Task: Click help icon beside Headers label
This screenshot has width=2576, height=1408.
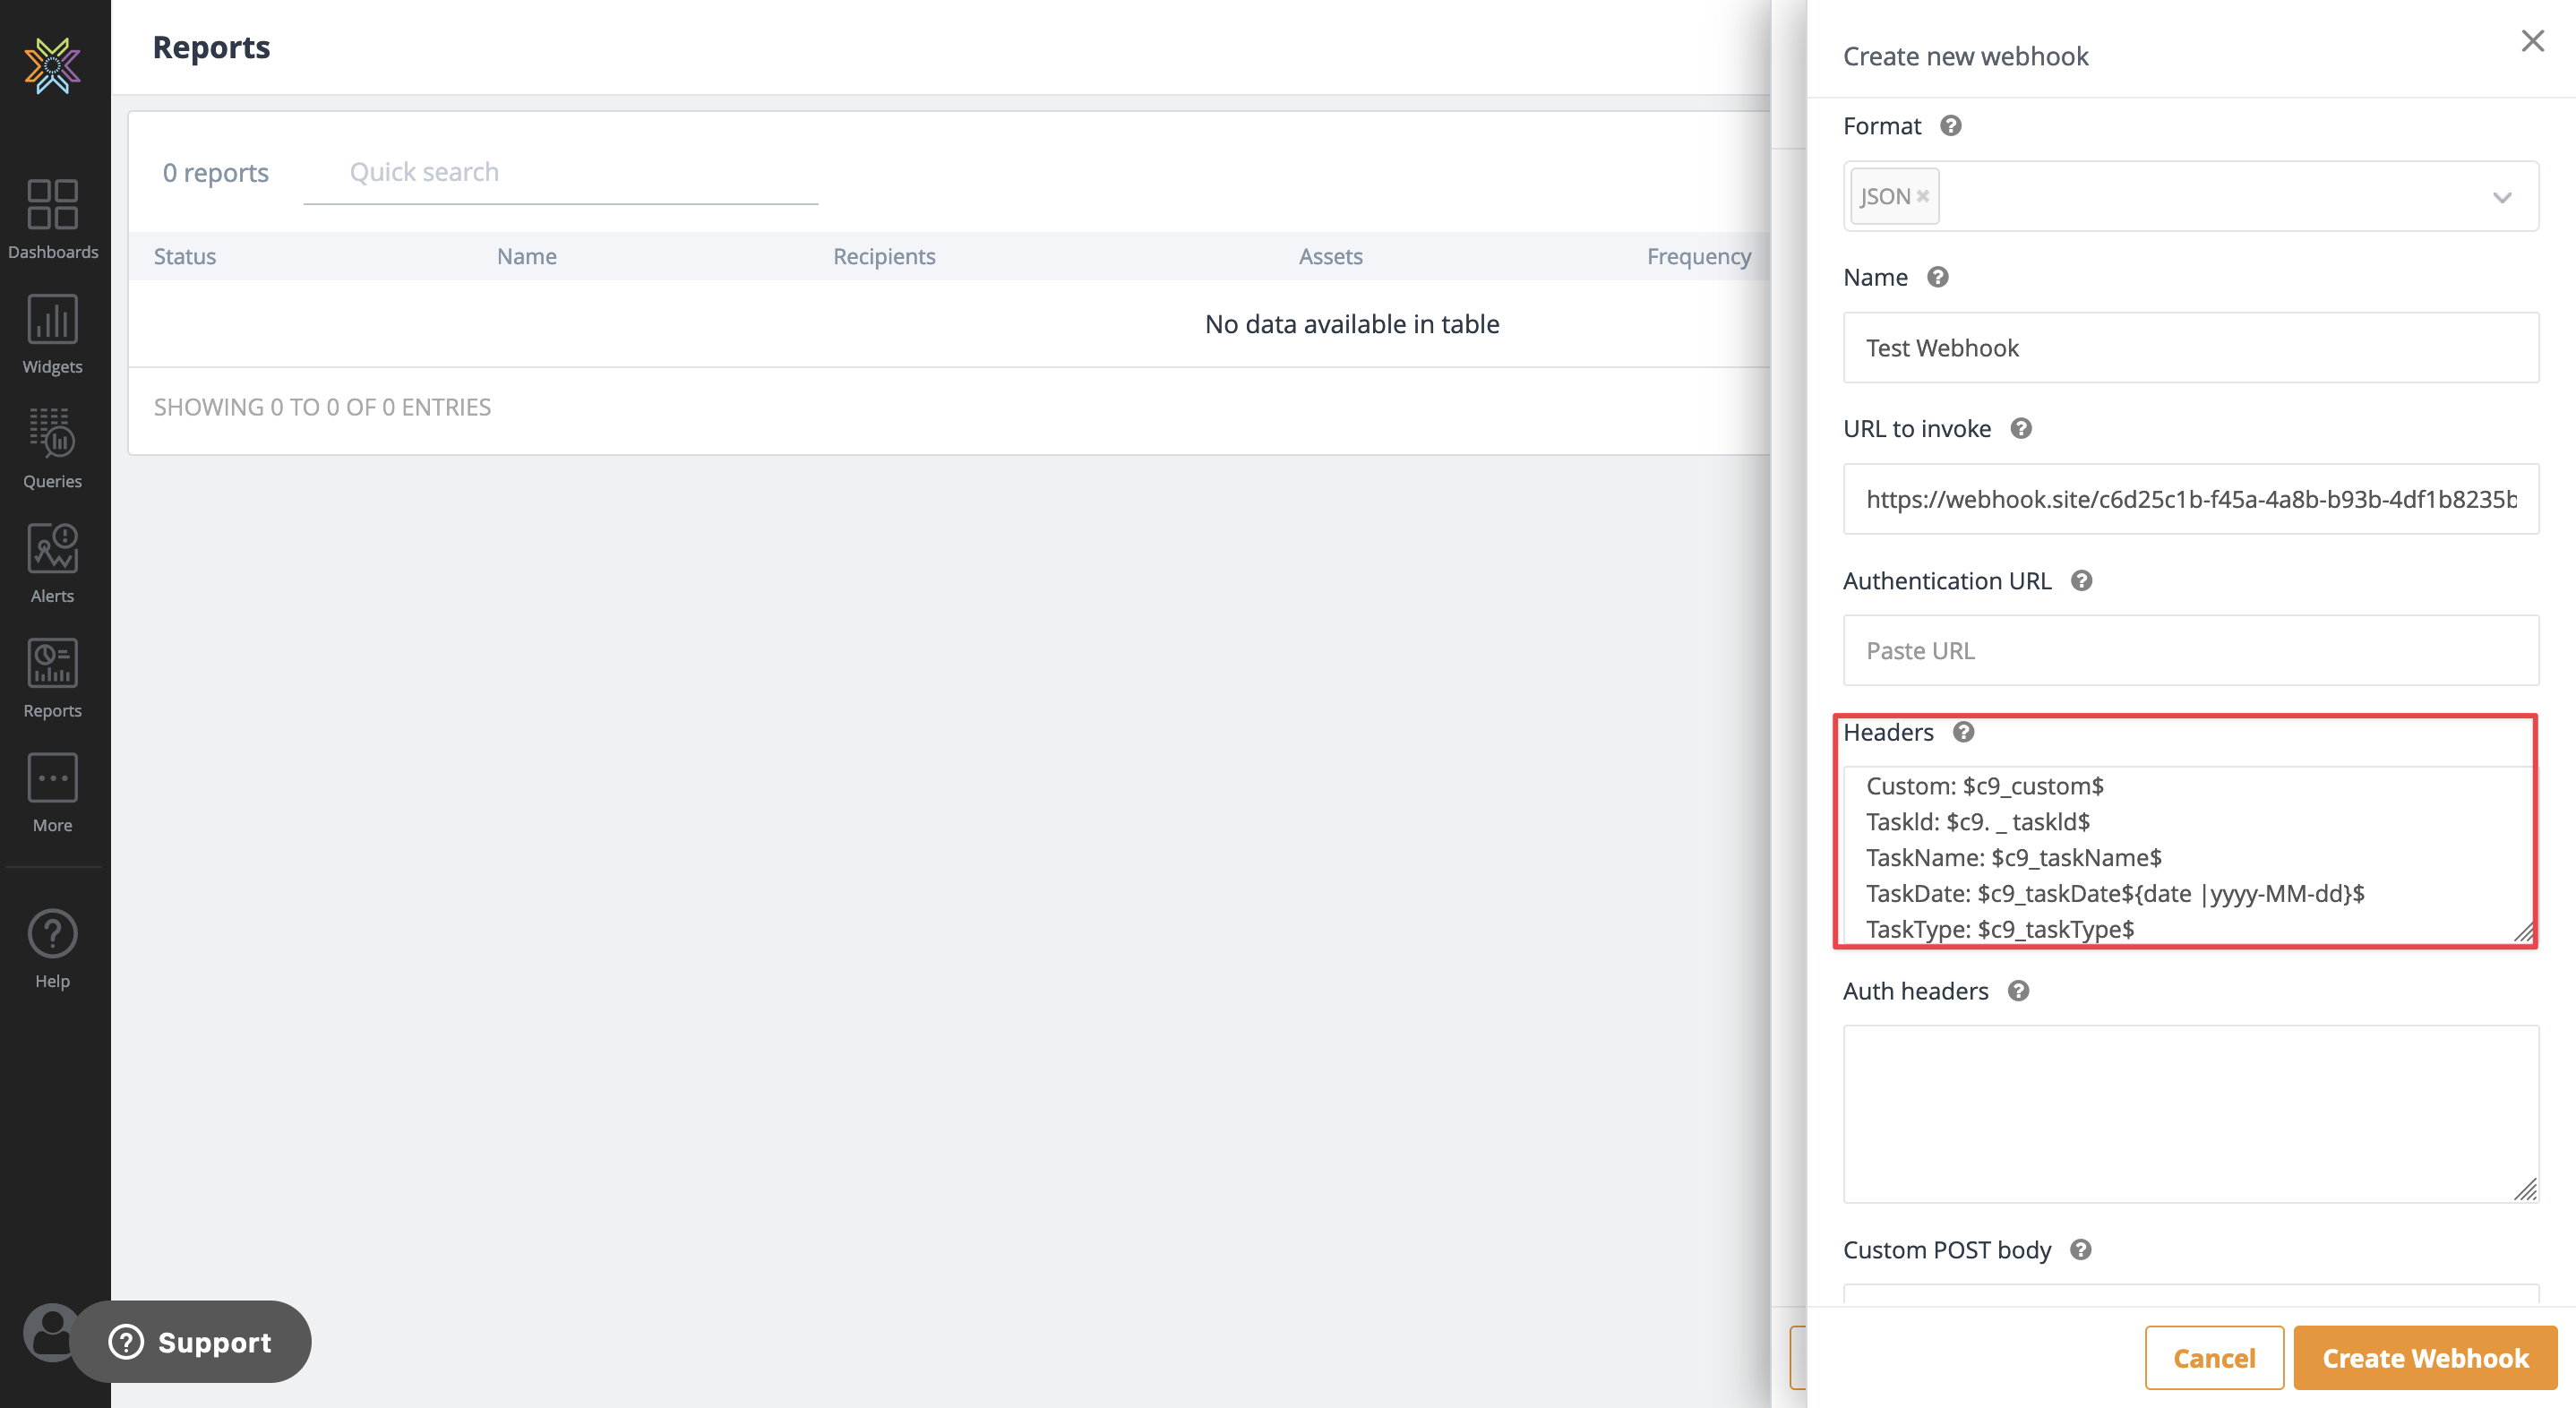Action: pos(1963,732)
